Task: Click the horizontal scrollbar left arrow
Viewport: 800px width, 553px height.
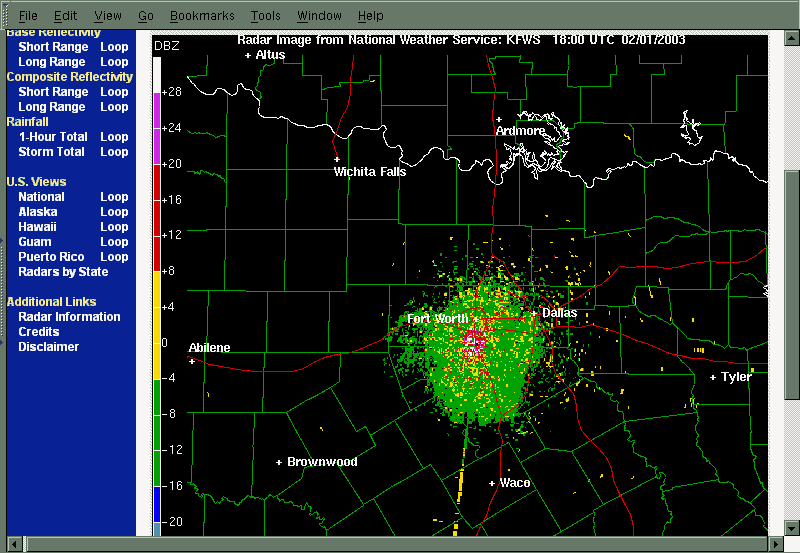Action: click(14, 544)
